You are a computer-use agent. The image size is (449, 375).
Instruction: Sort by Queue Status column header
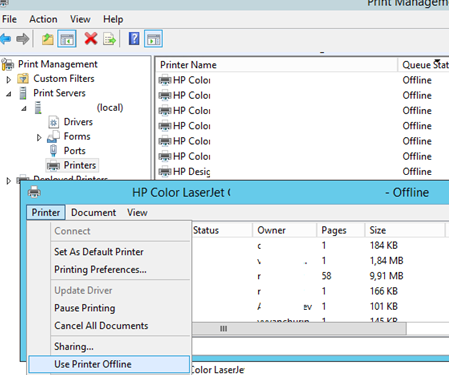click(424, 65)
